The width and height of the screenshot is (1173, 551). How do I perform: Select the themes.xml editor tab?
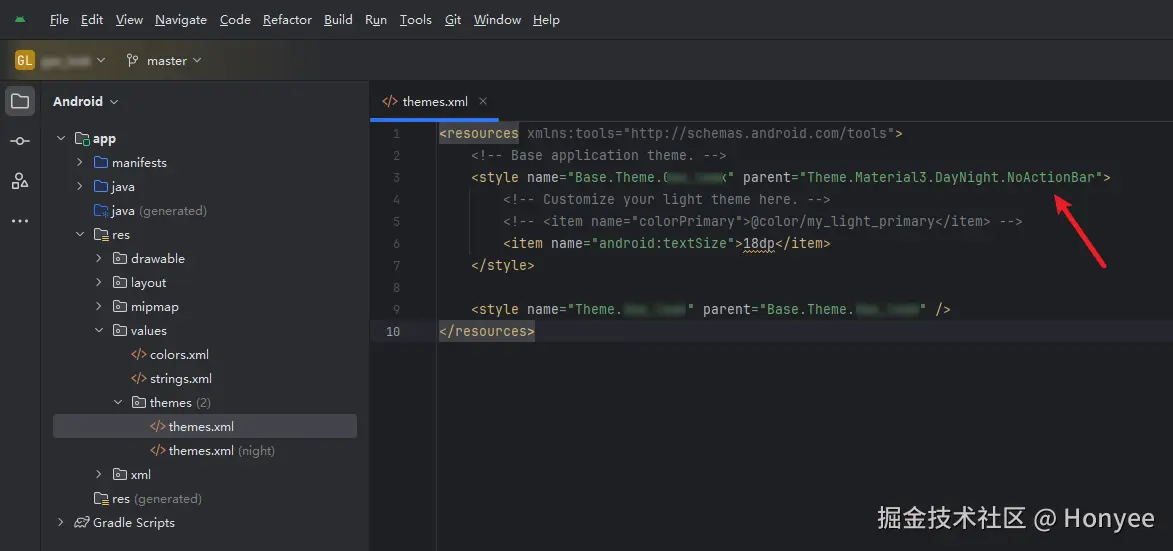point(434,102)
